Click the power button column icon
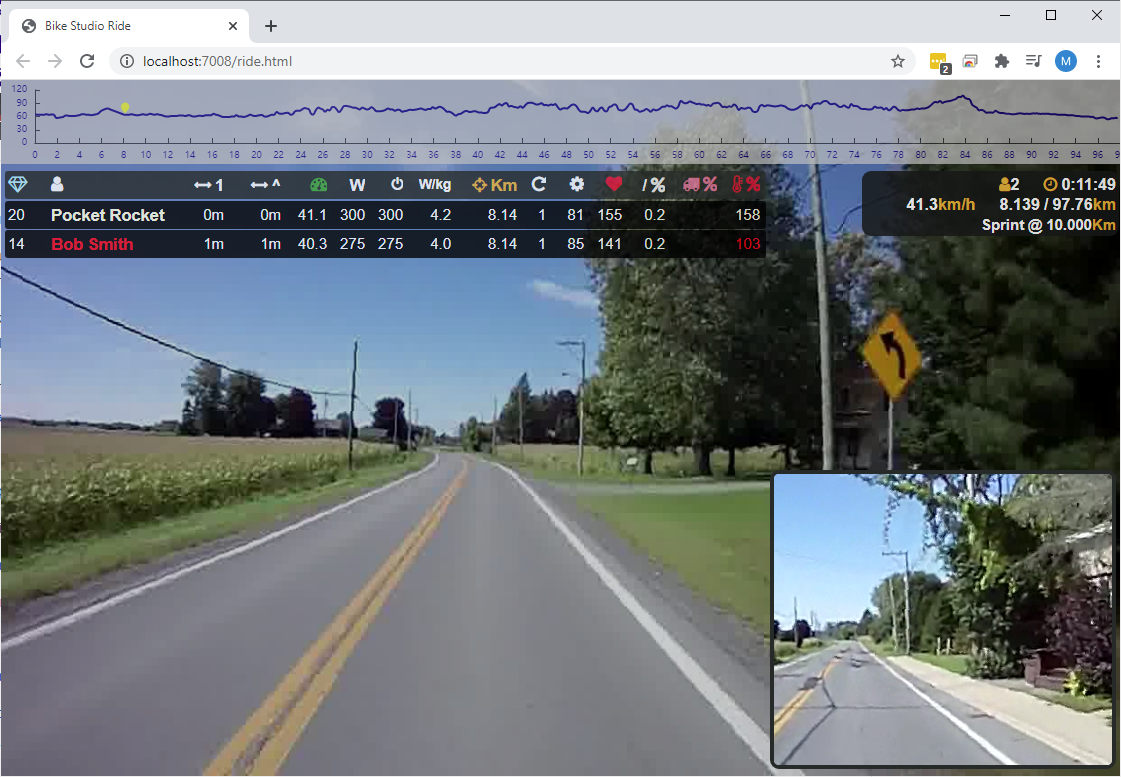Image resolution: width=1121 pixels, height=777 pixels. [397, 184]
